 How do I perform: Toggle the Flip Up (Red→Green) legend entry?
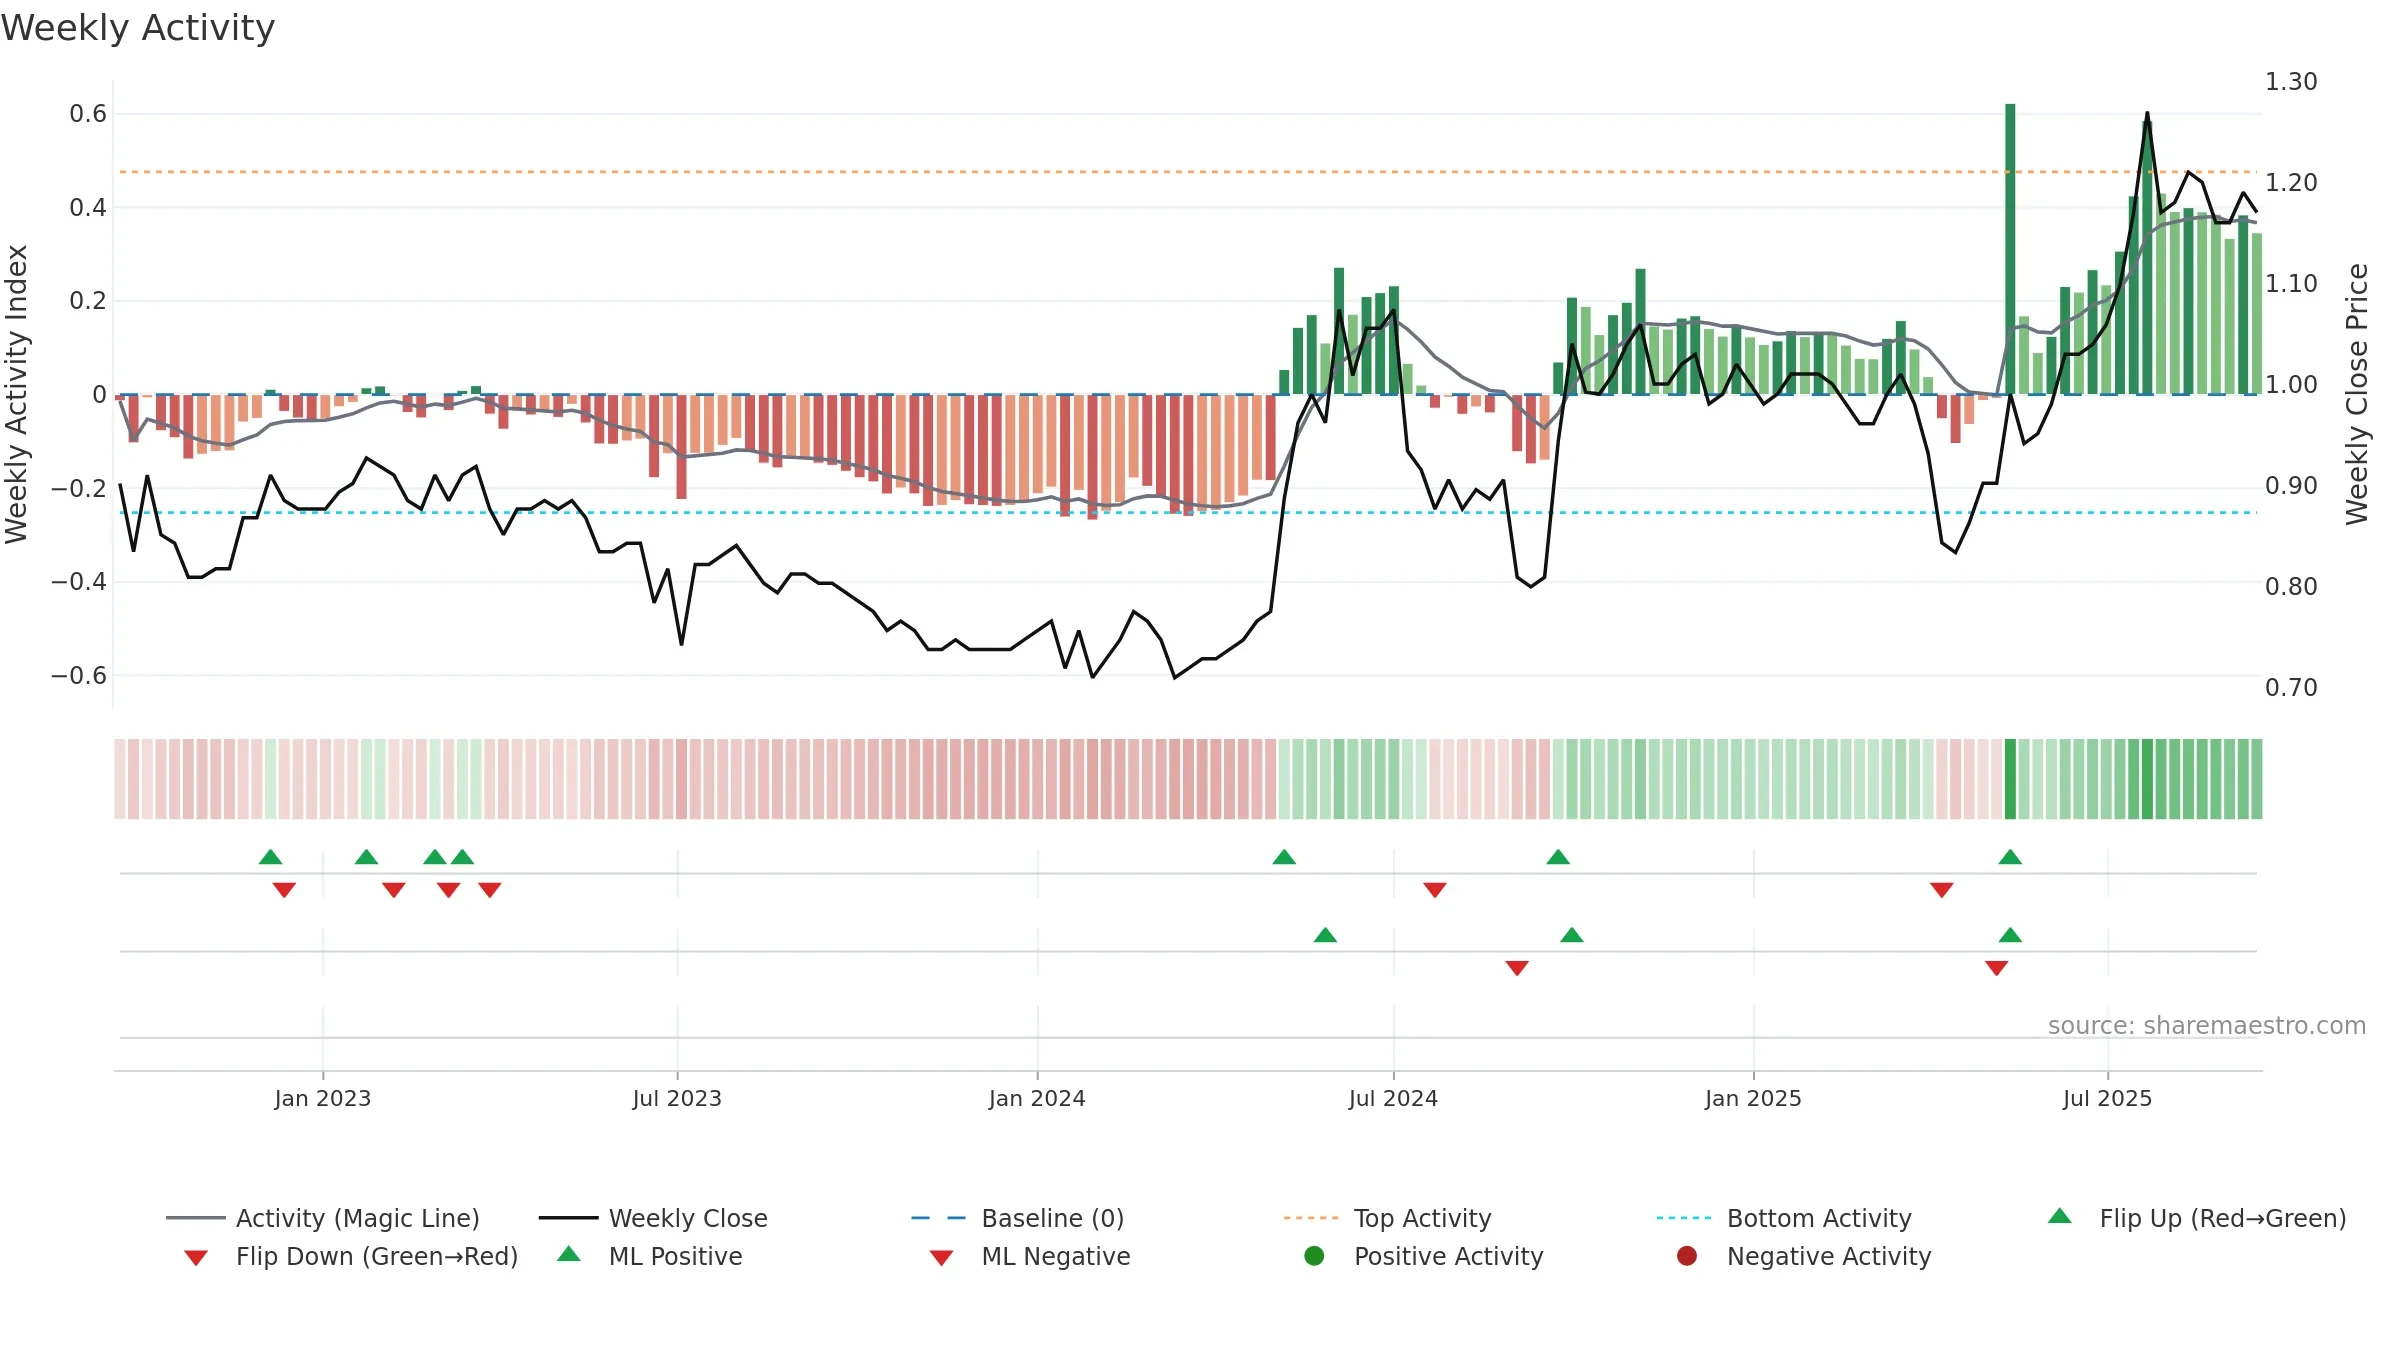pos(2197,1218)
